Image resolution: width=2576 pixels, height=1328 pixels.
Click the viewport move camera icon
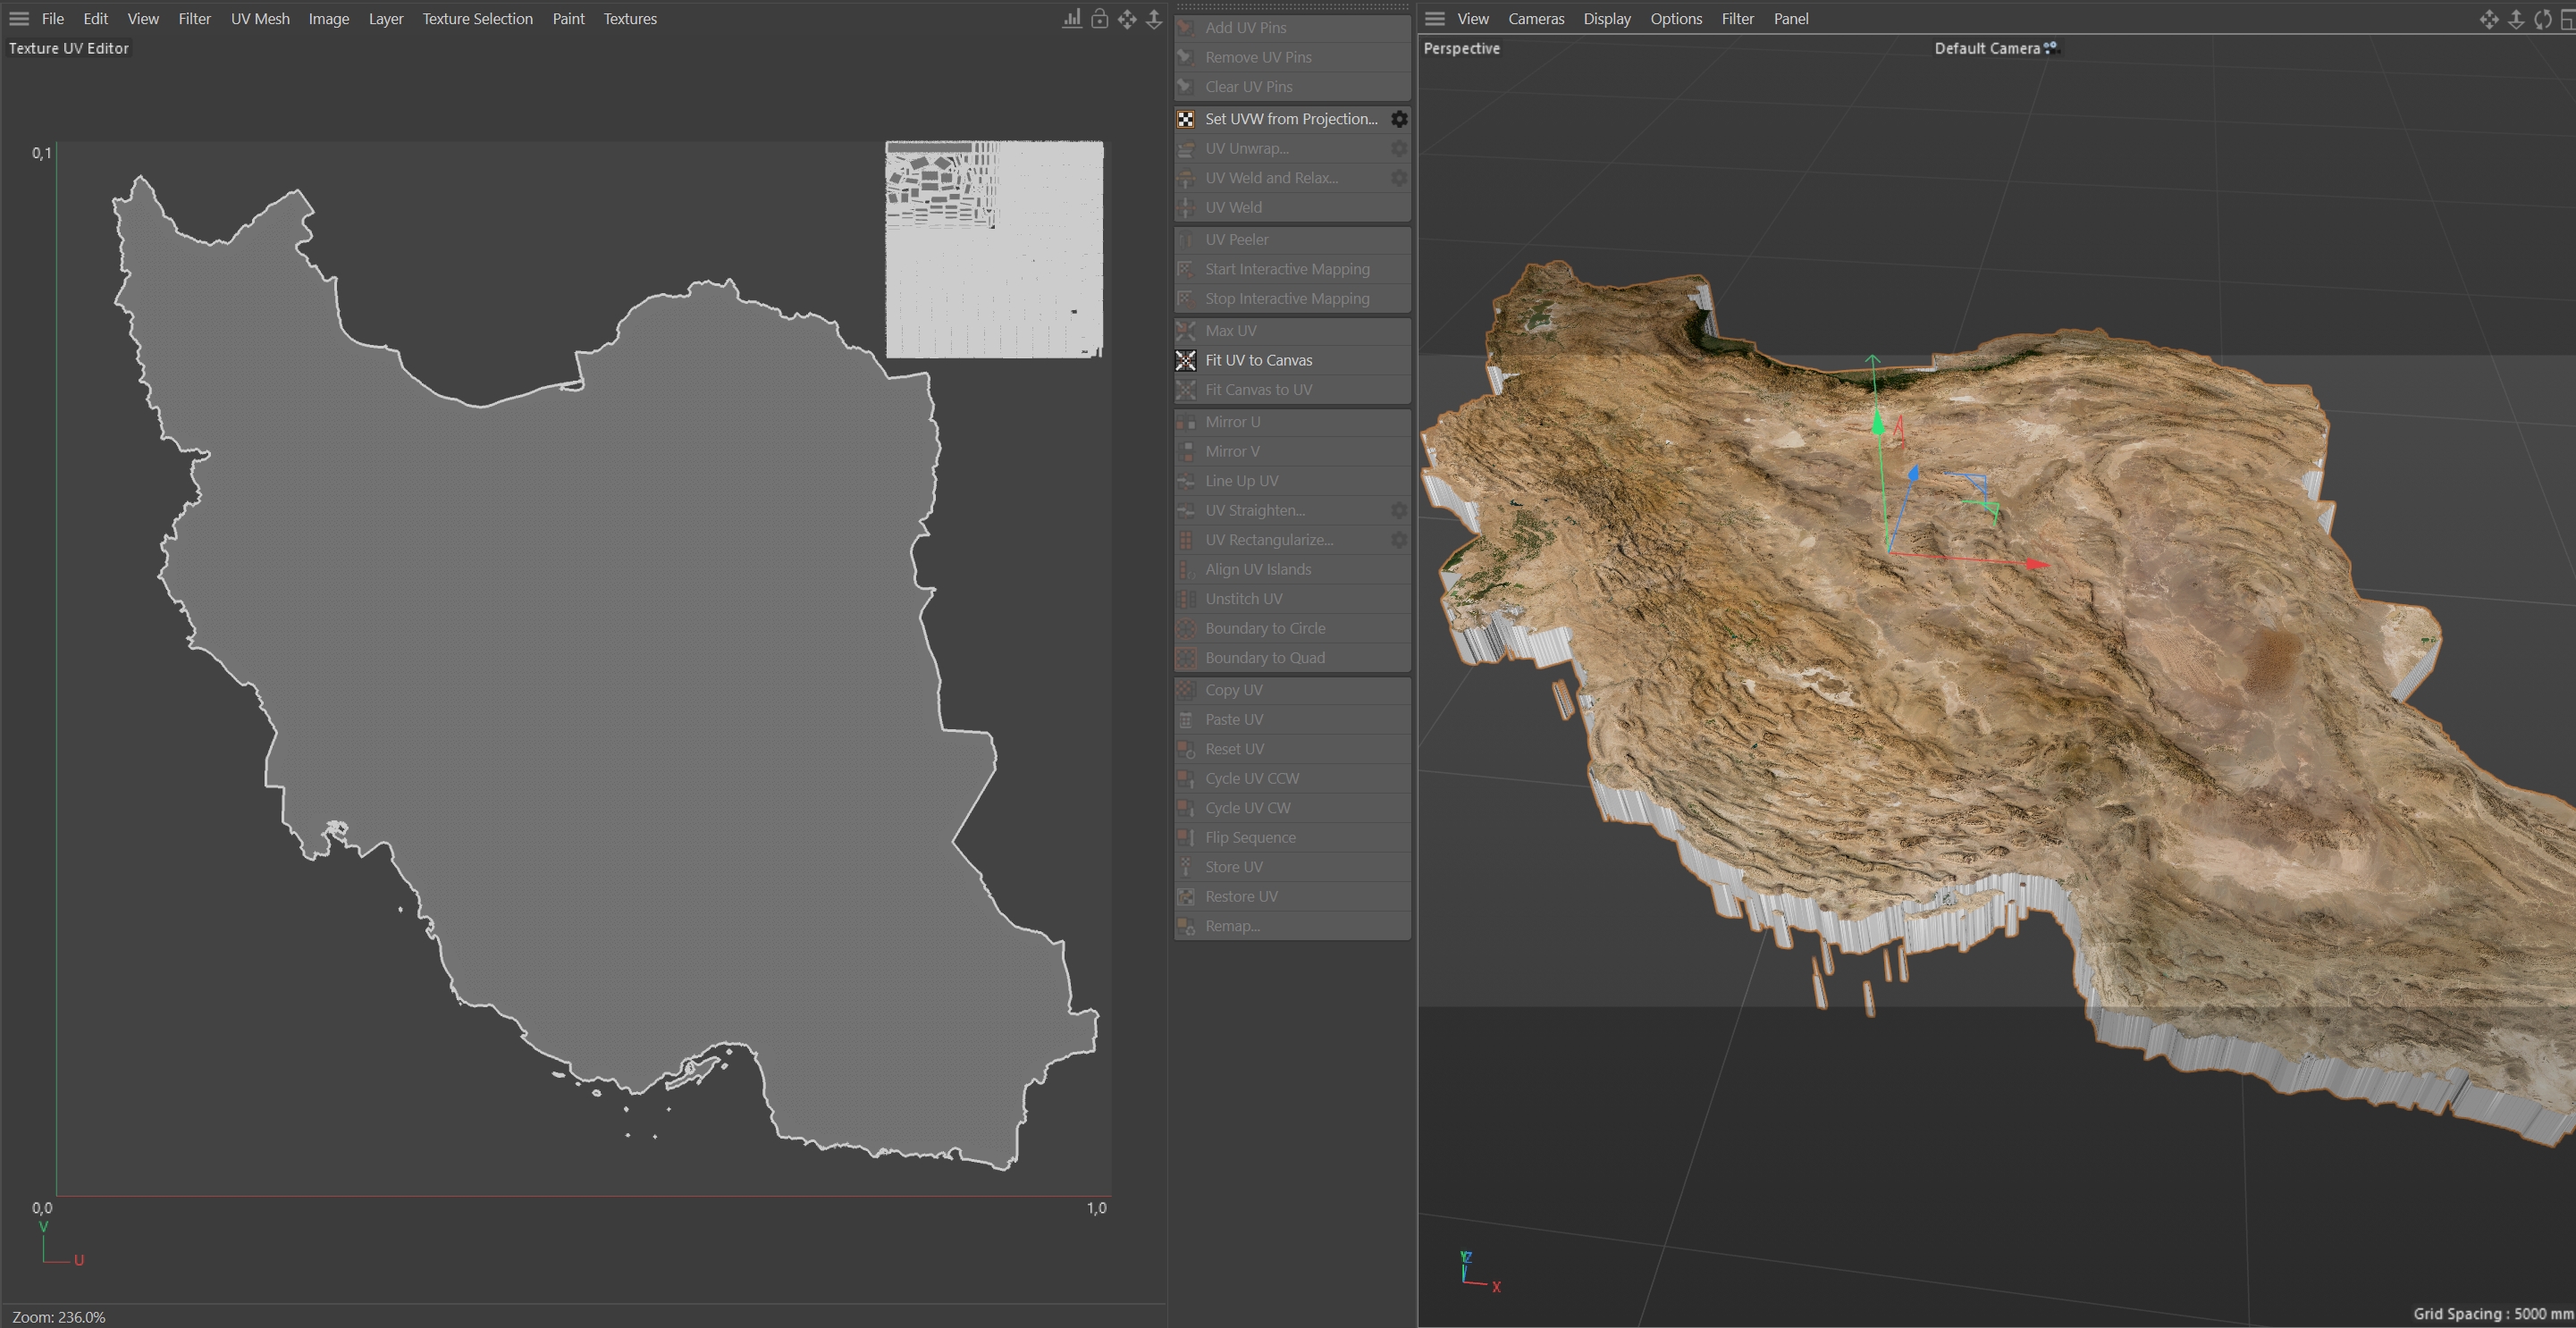[2489, 19]
